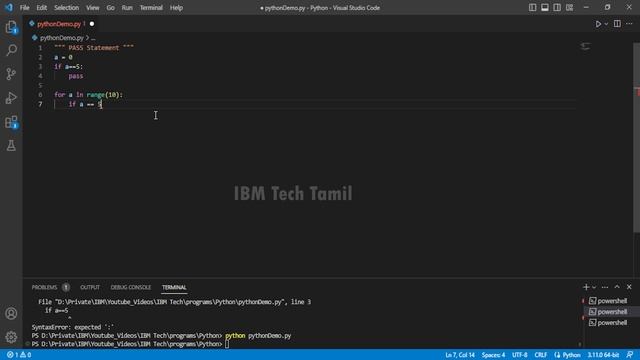Click the editor vertical scrollbar
The height and width of the screenshot is (360, 640).
pos(636,137)
